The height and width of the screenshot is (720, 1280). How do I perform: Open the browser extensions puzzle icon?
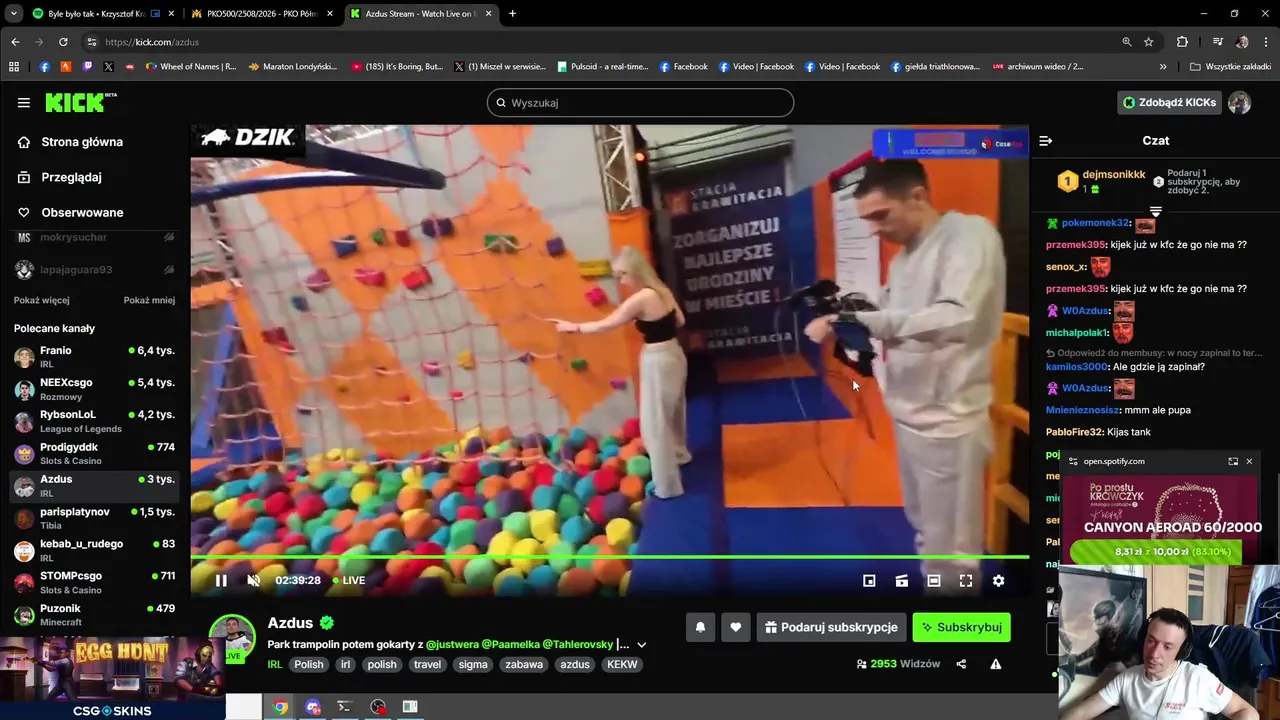(1182, 42)
